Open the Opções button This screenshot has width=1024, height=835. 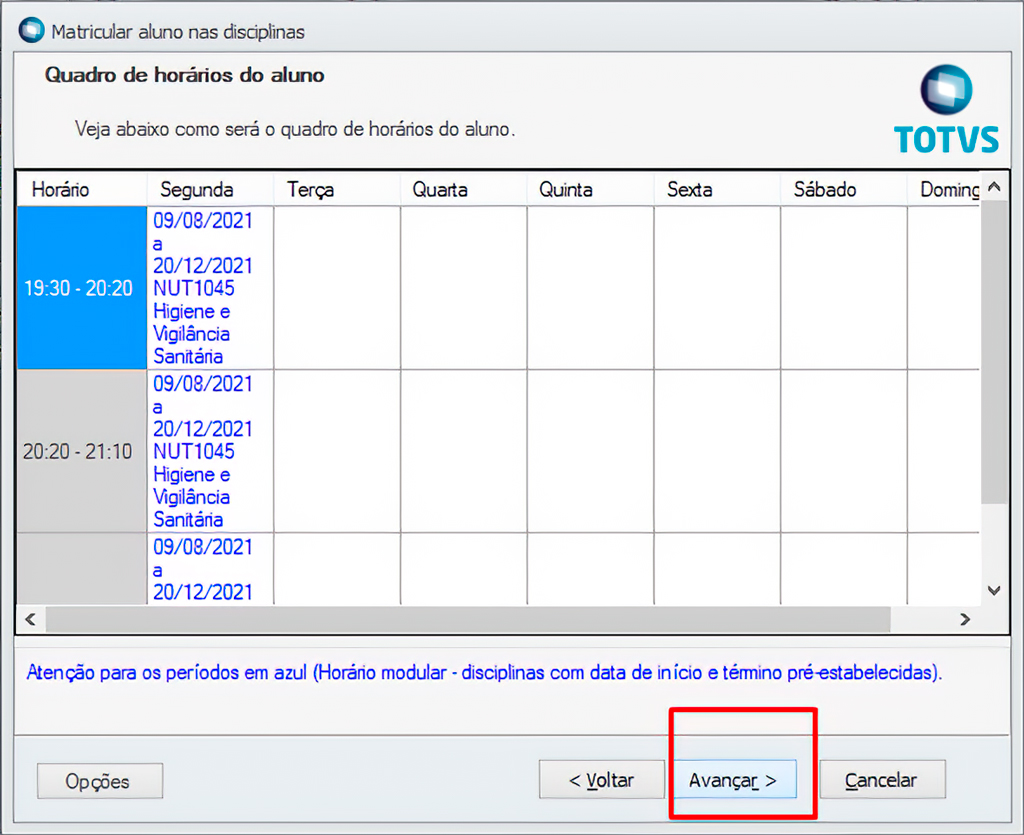(x=99, y=782)
